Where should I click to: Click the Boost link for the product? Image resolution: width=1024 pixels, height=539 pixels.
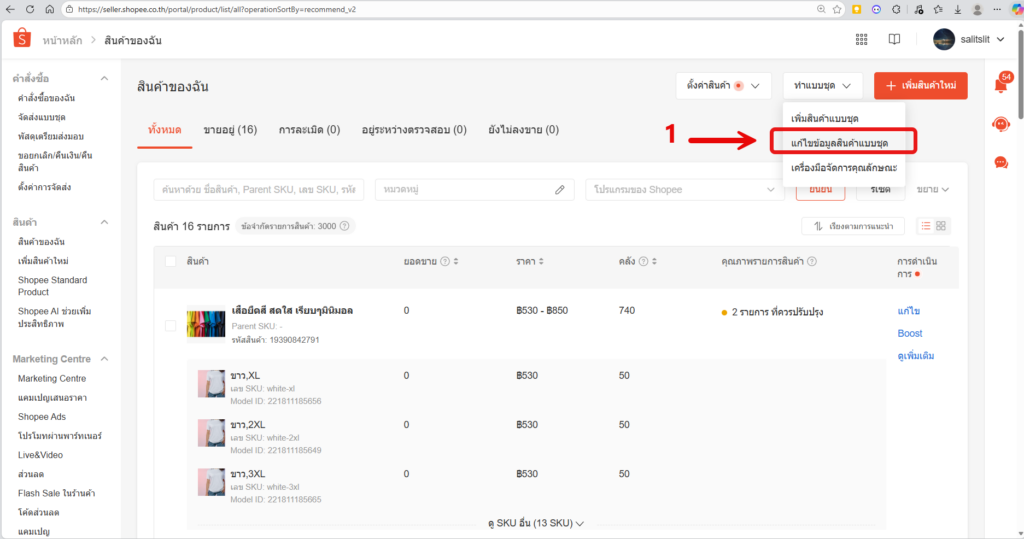point(910,333)
